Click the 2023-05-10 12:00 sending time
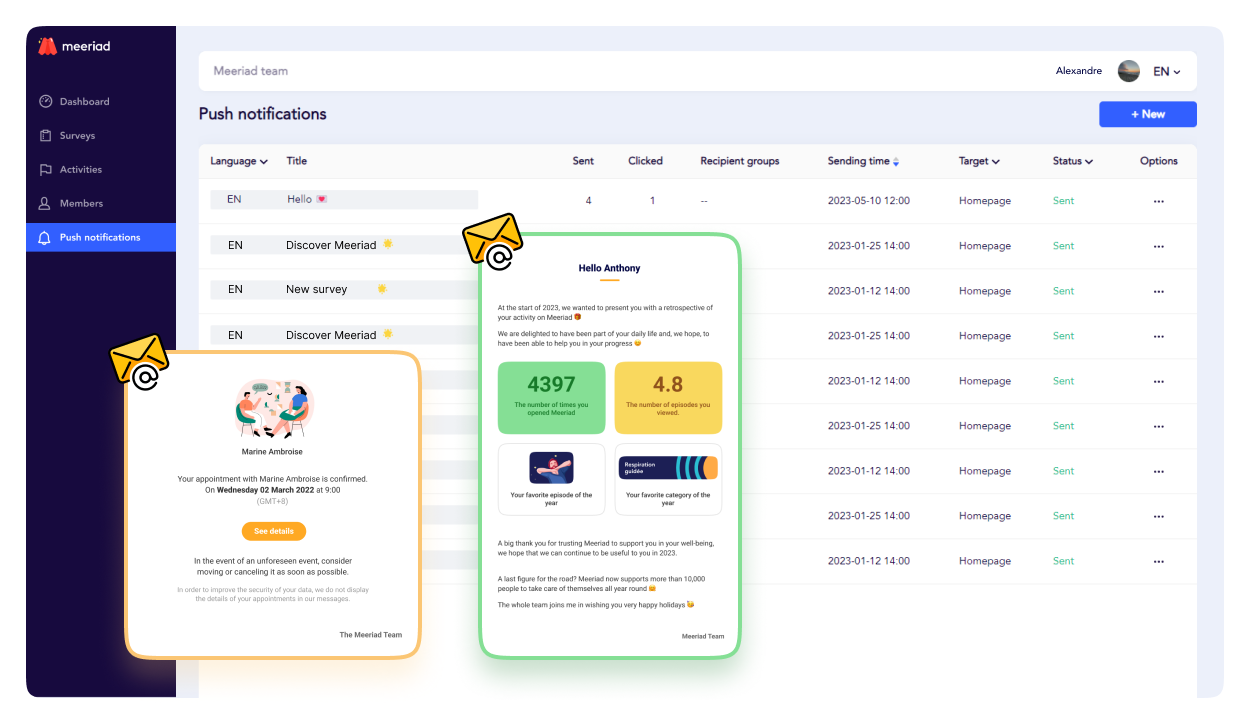The image size is (1252, 728). click(869, 201)
